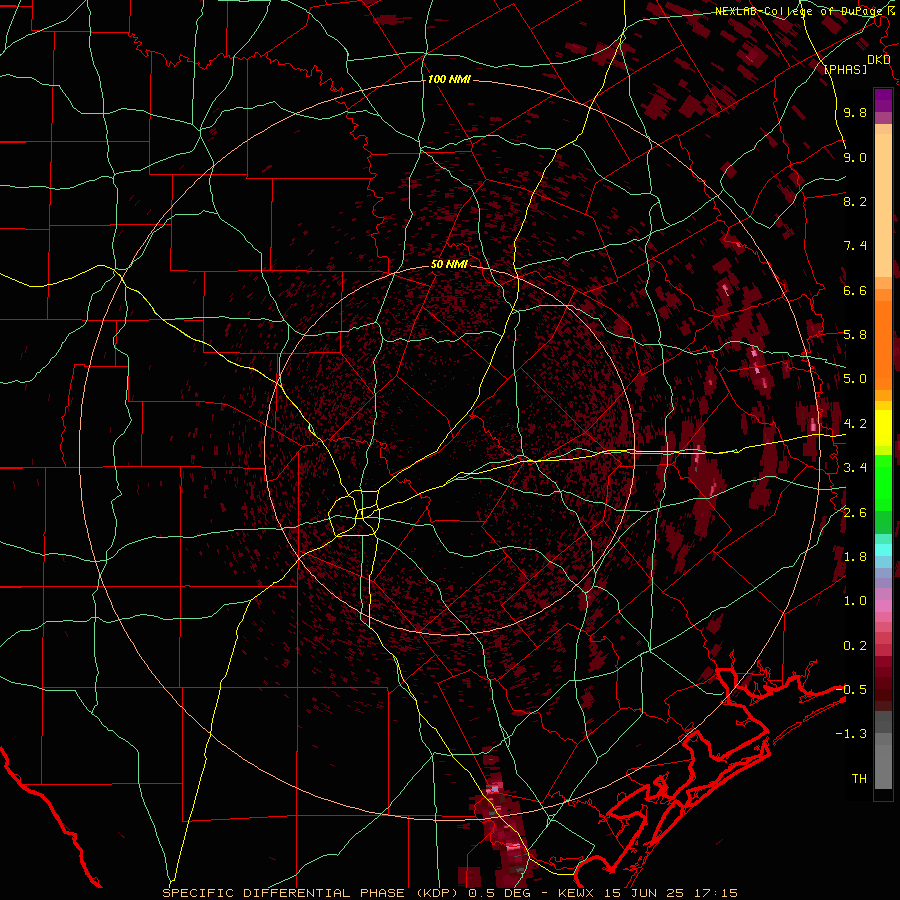Click the "[PHAS]" units label above the scale

(845, 69)
